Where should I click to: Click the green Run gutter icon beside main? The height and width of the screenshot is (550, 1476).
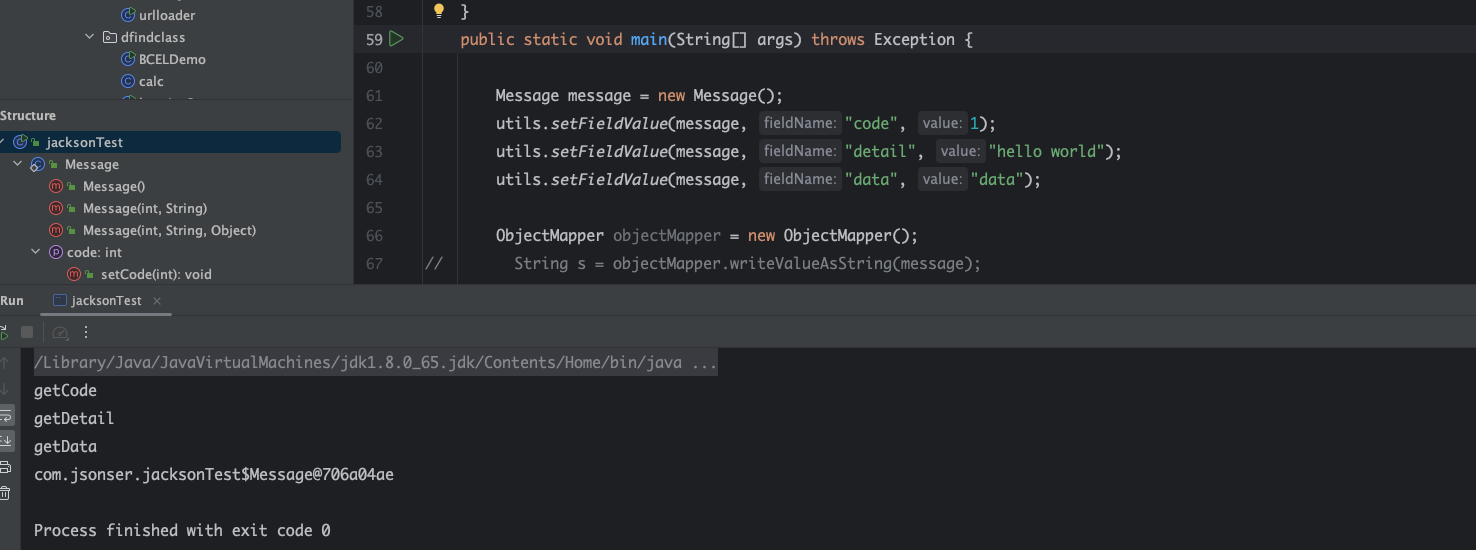pos(396,39)
